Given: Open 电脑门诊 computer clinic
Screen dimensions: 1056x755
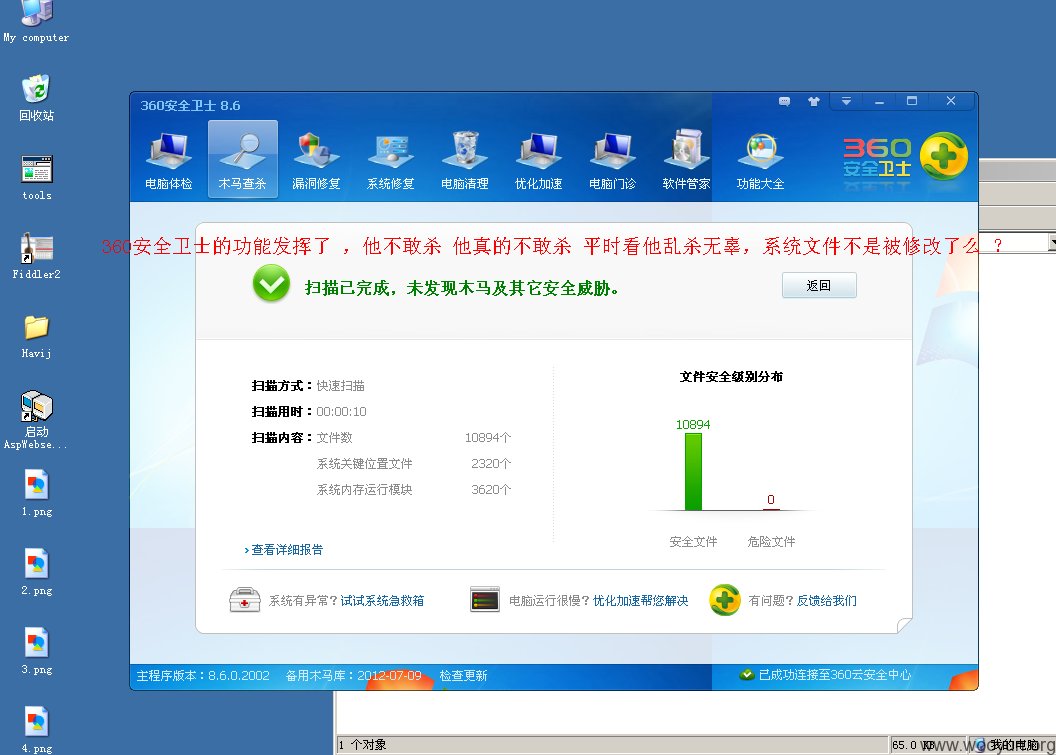Looking at the screenshot, I should coord(612,160).
